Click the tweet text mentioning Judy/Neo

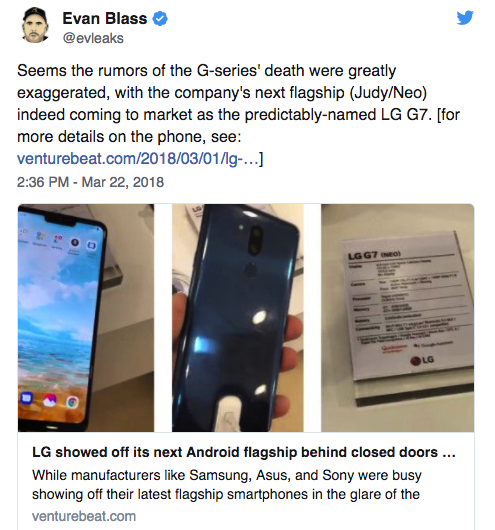tap(238, 103)
